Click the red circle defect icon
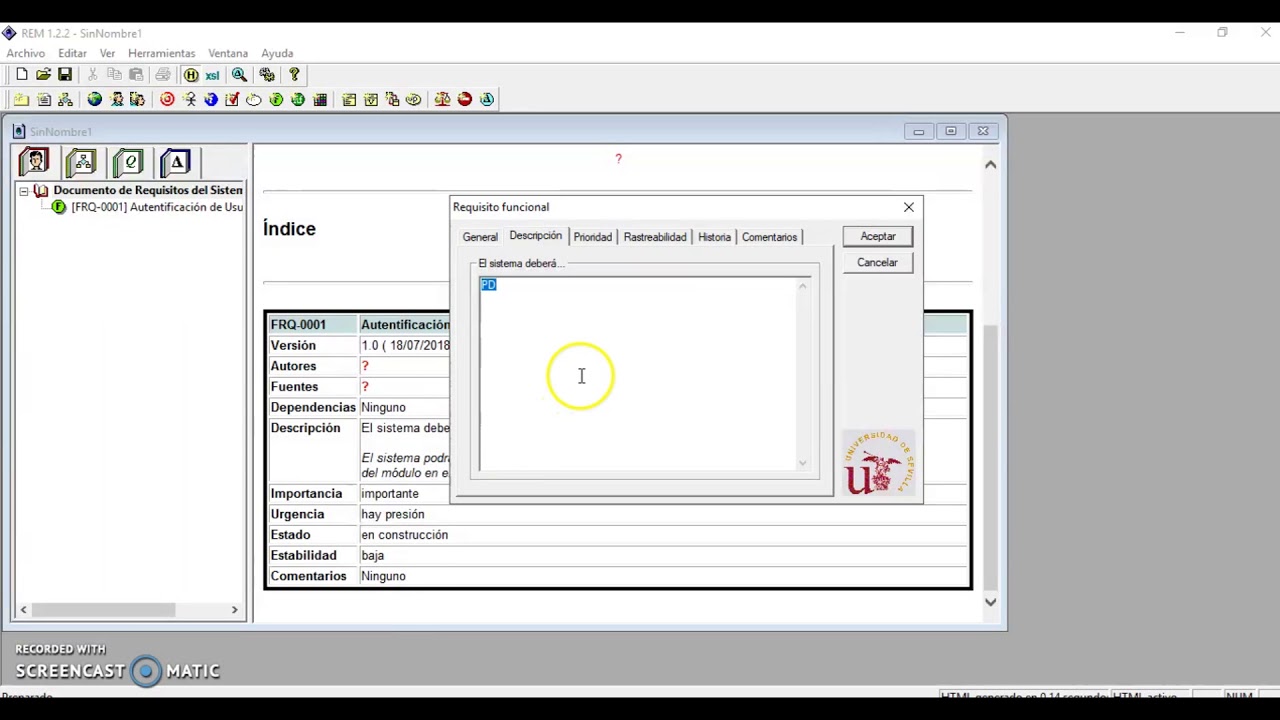 pyautogui.click(x=464, y=99)
